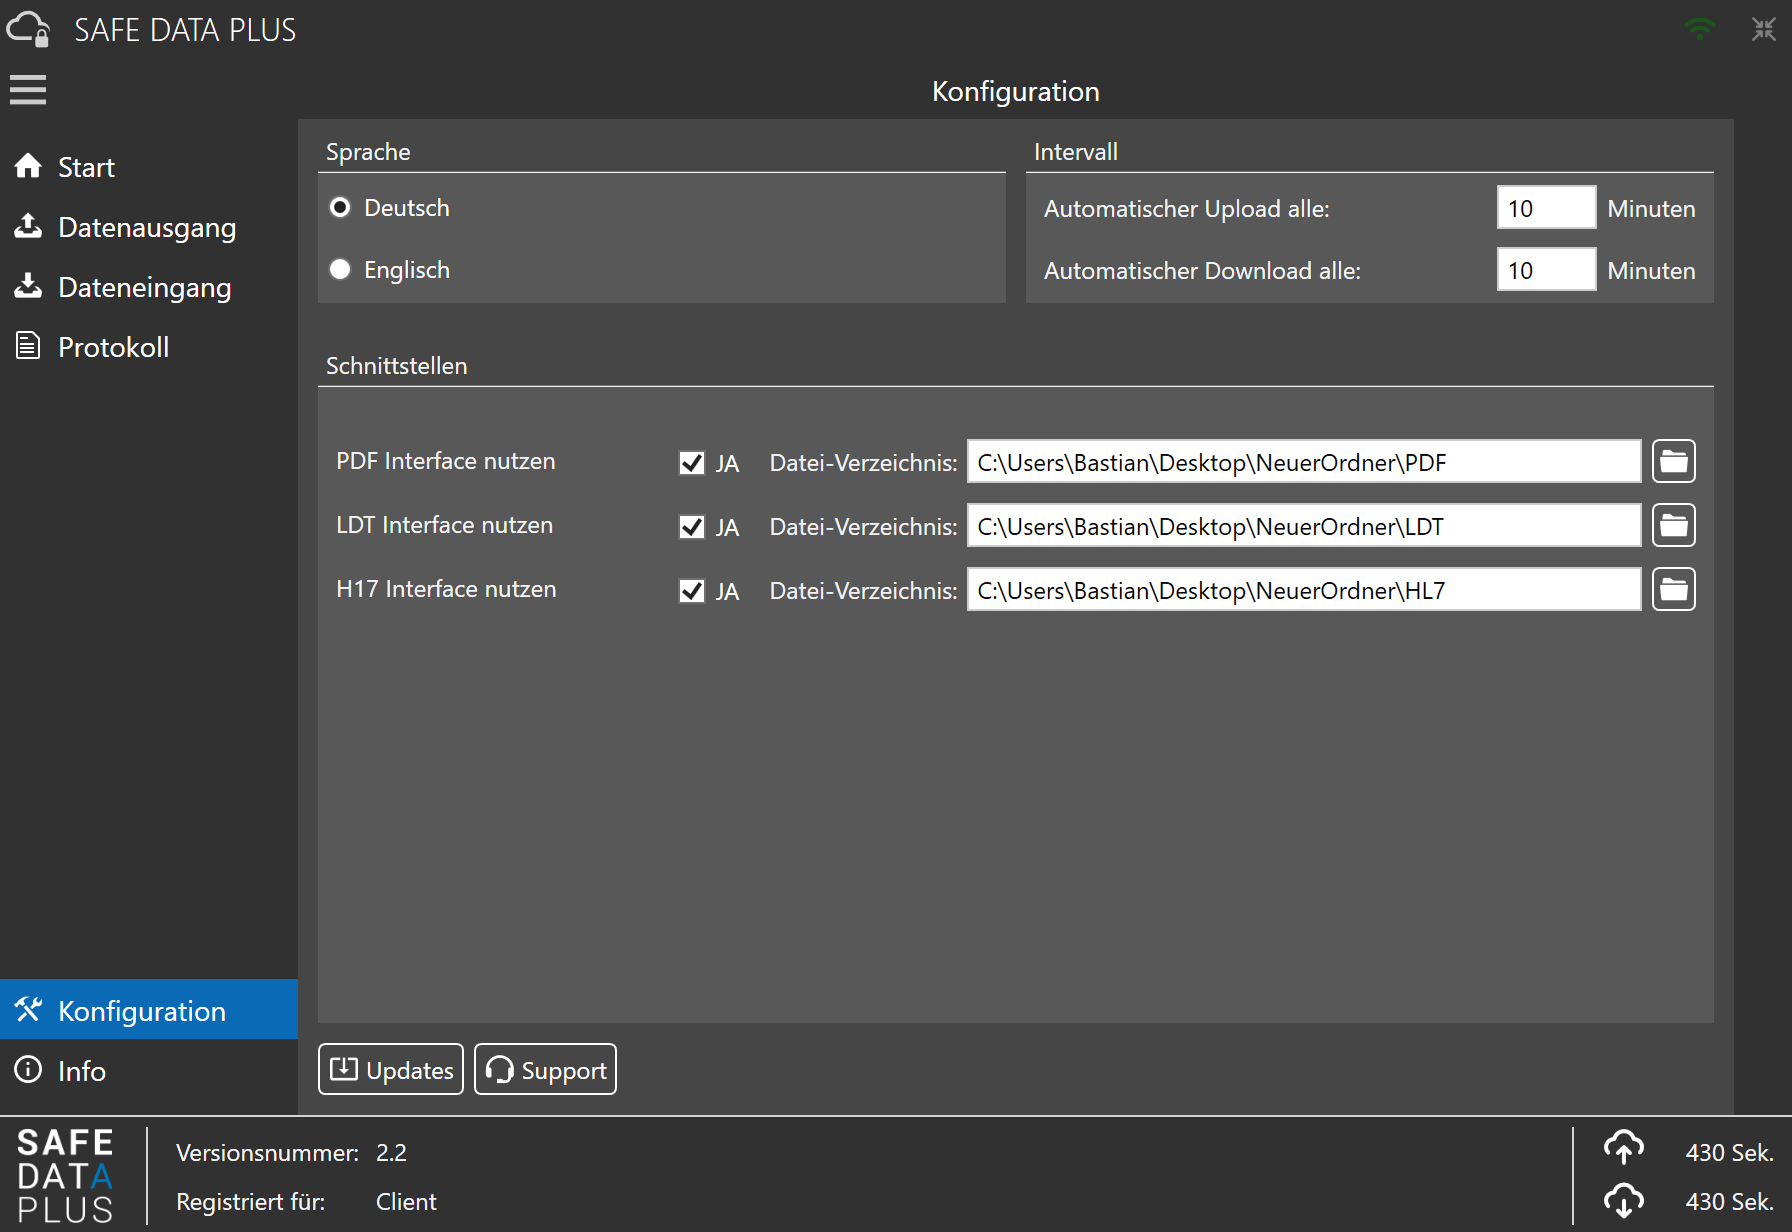Click the Protokoll document icon
1792x1232 pixels.
(28, 346)
